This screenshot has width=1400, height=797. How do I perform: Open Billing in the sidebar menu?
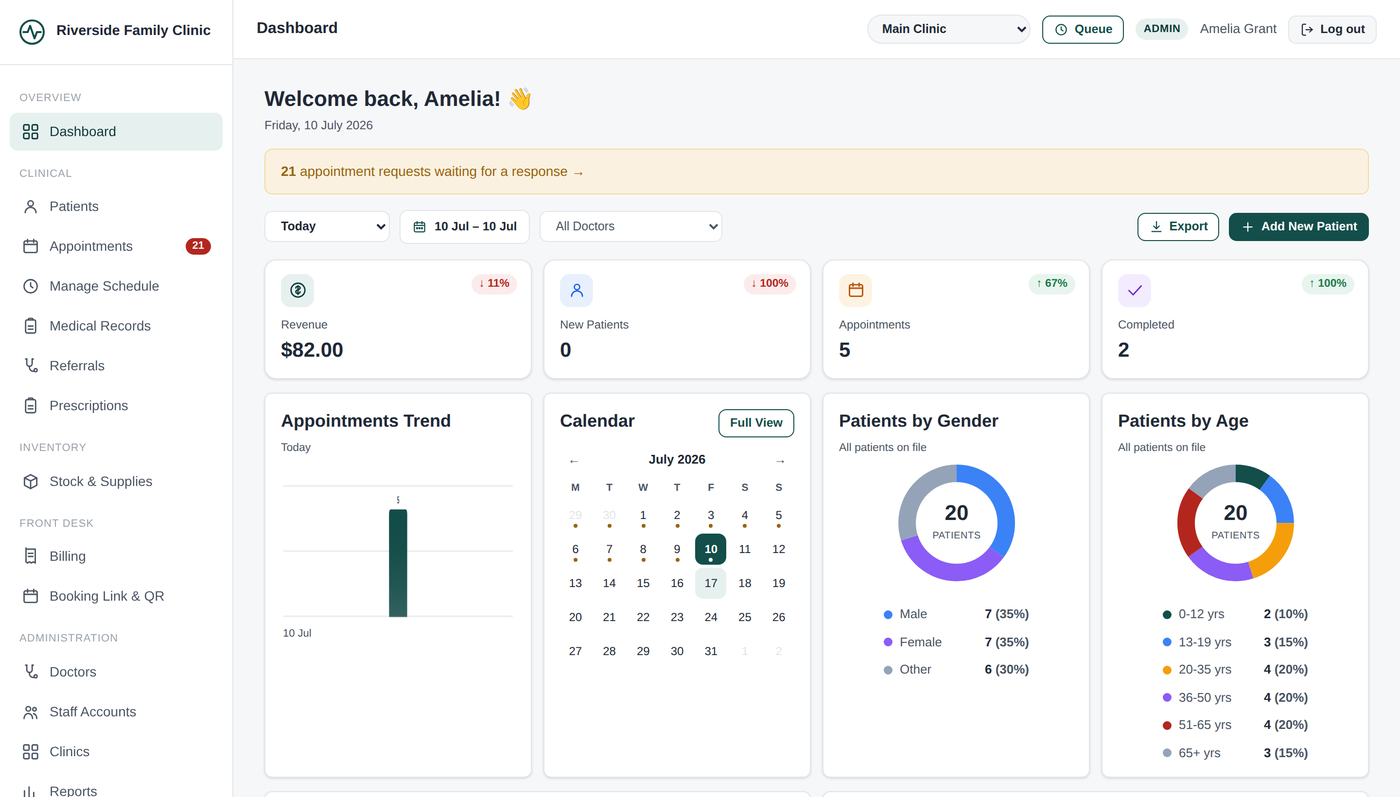point(116,556)
